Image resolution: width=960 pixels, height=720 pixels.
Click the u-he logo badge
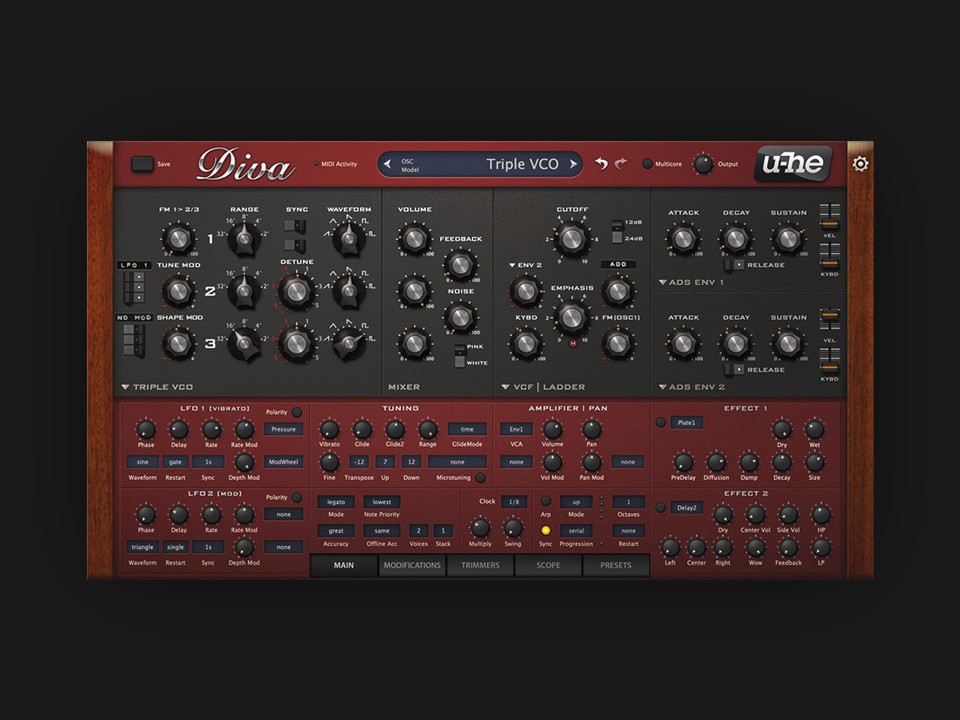point(793,163)
